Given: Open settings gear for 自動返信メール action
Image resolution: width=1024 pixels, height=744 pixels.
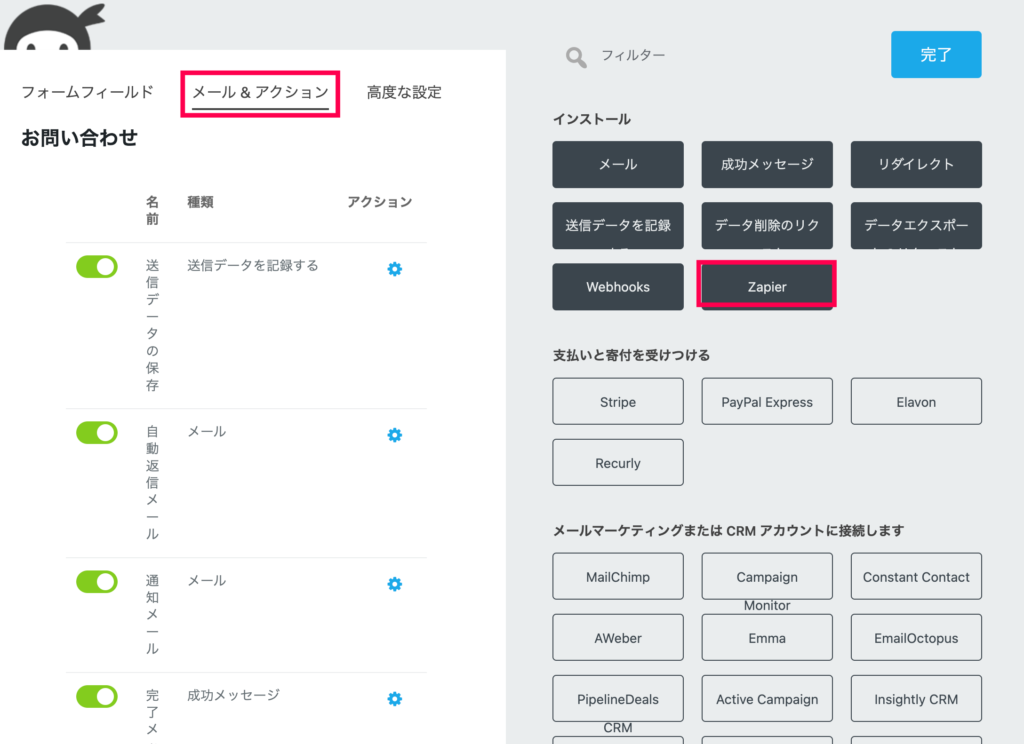Looking at the screenshot, I should coord(394,434).
